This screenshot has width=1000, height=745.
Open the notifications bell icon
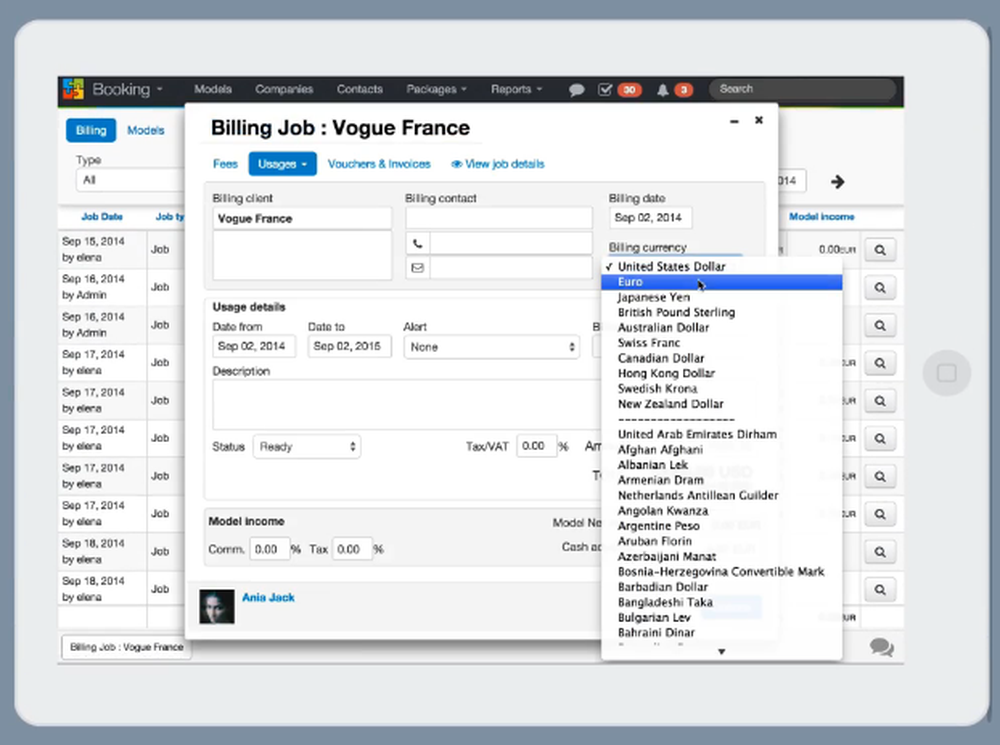coord(663,90)
